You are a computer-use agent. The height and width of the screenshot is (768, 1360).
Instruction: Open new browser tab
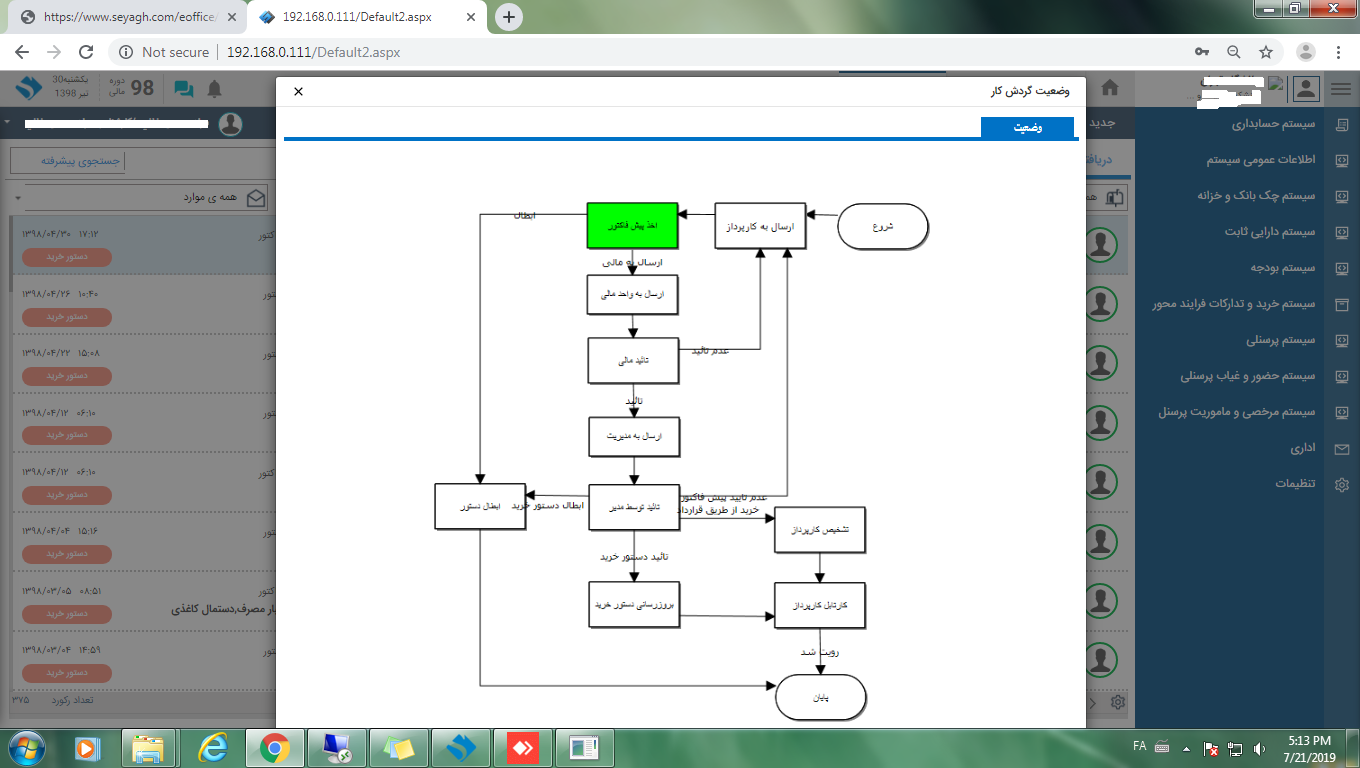(x=509, y=17)
